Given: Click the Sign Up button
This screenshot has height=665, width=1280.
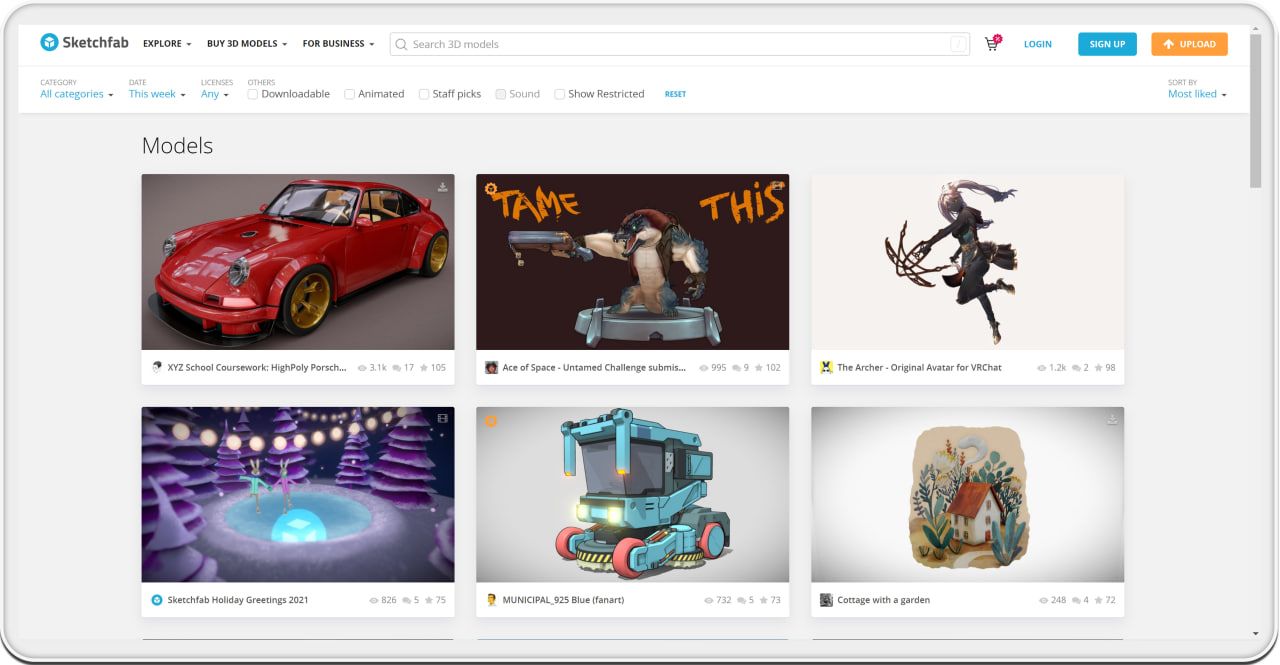Looking at the screenshot, I should pyautogui.click(x=1106, y=44).
